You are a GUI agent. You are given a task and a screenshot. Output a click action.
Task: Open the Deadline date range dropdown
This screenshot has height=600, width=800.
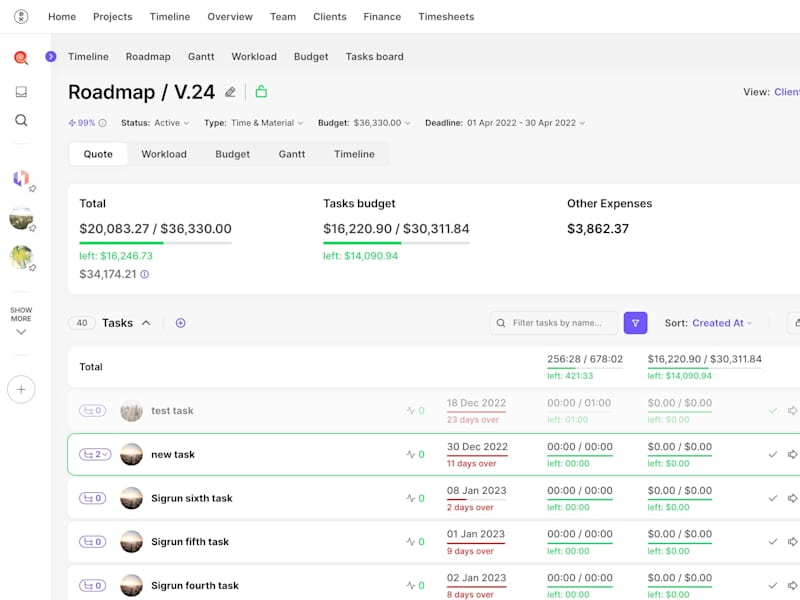505,123
